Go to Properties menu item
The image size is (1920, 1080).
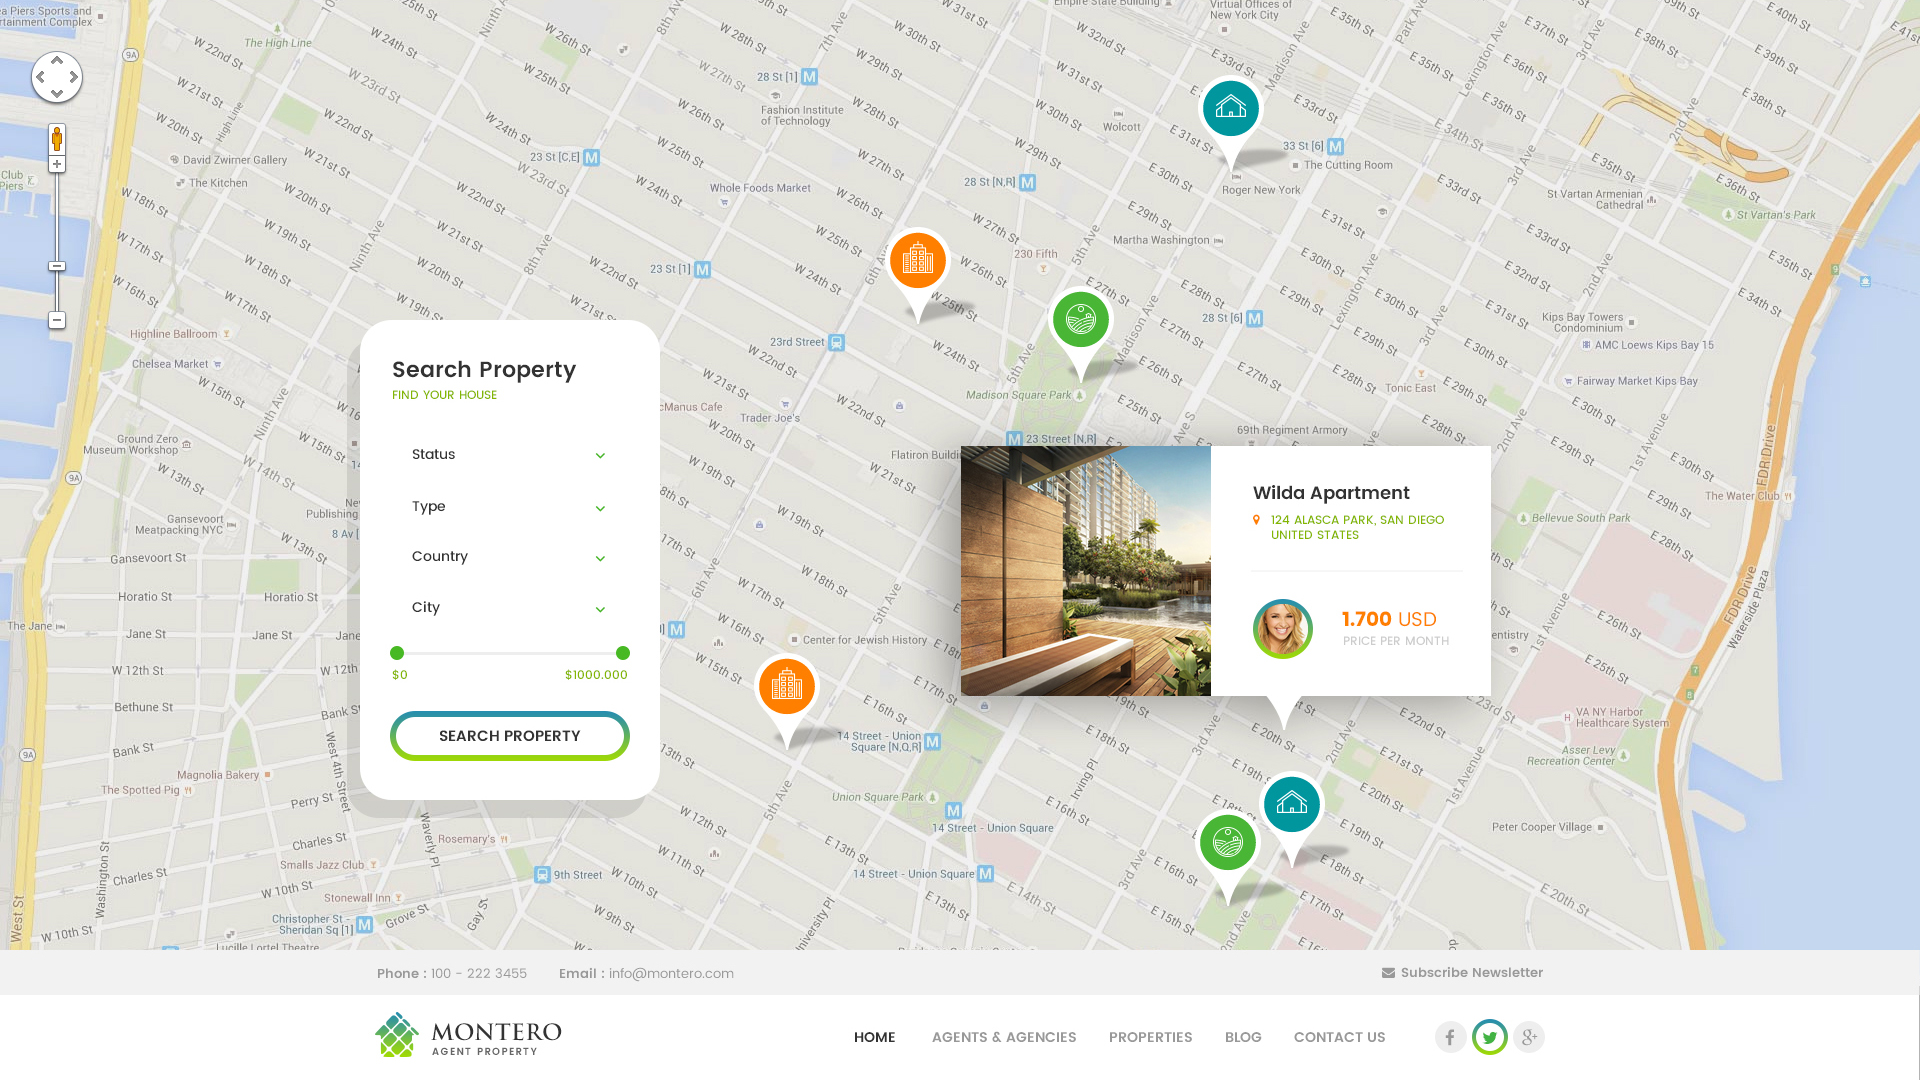[1150, 1037]
